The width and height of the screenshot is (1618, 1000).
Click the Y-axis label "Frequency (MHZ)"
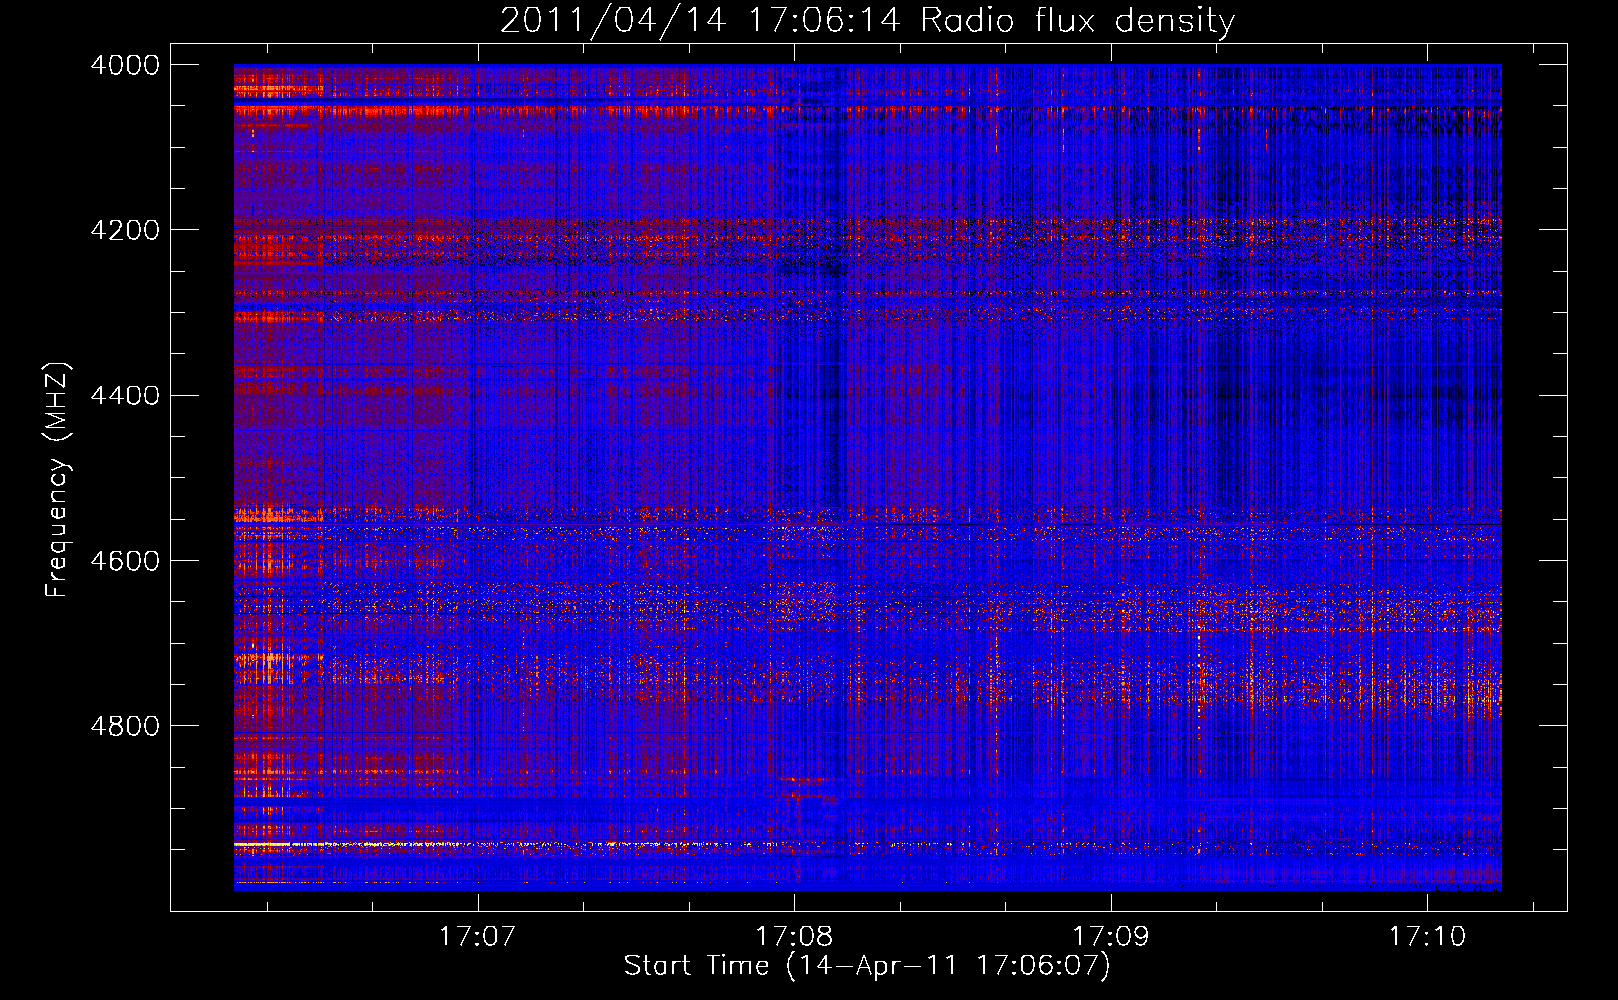click(x=58, y=480)
